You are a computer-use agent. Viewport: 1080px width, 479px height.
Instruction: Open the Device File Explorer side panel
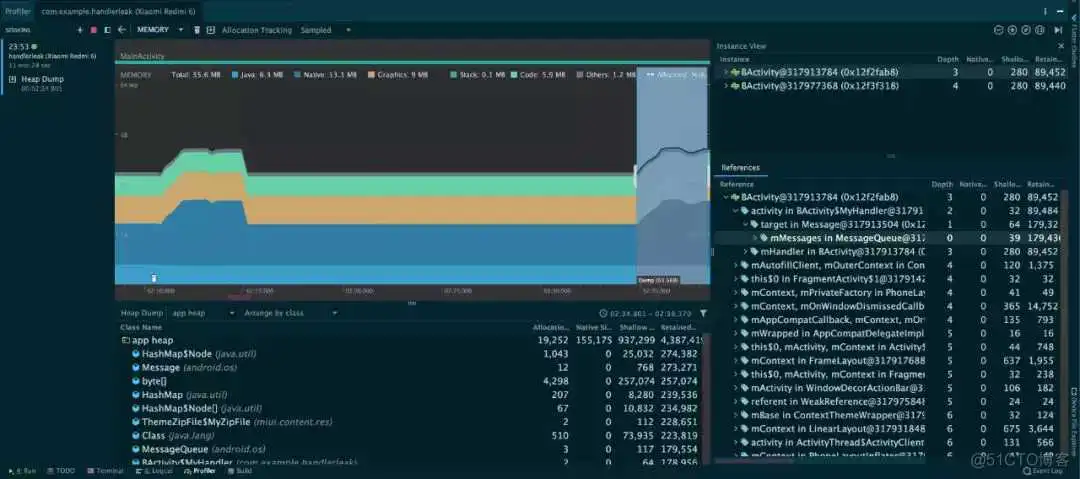point(1074,421)
